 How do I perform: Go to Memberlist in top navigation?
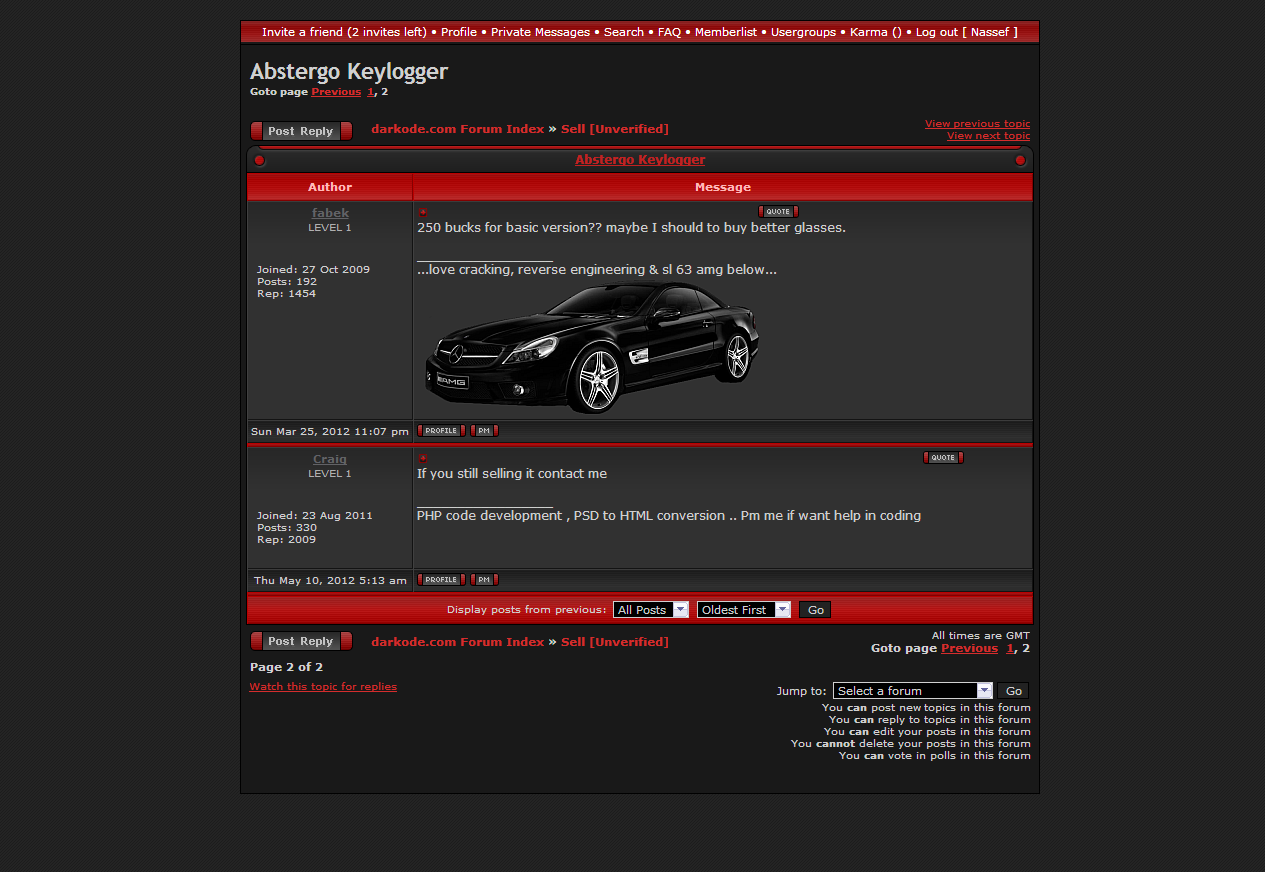(726, 32)
